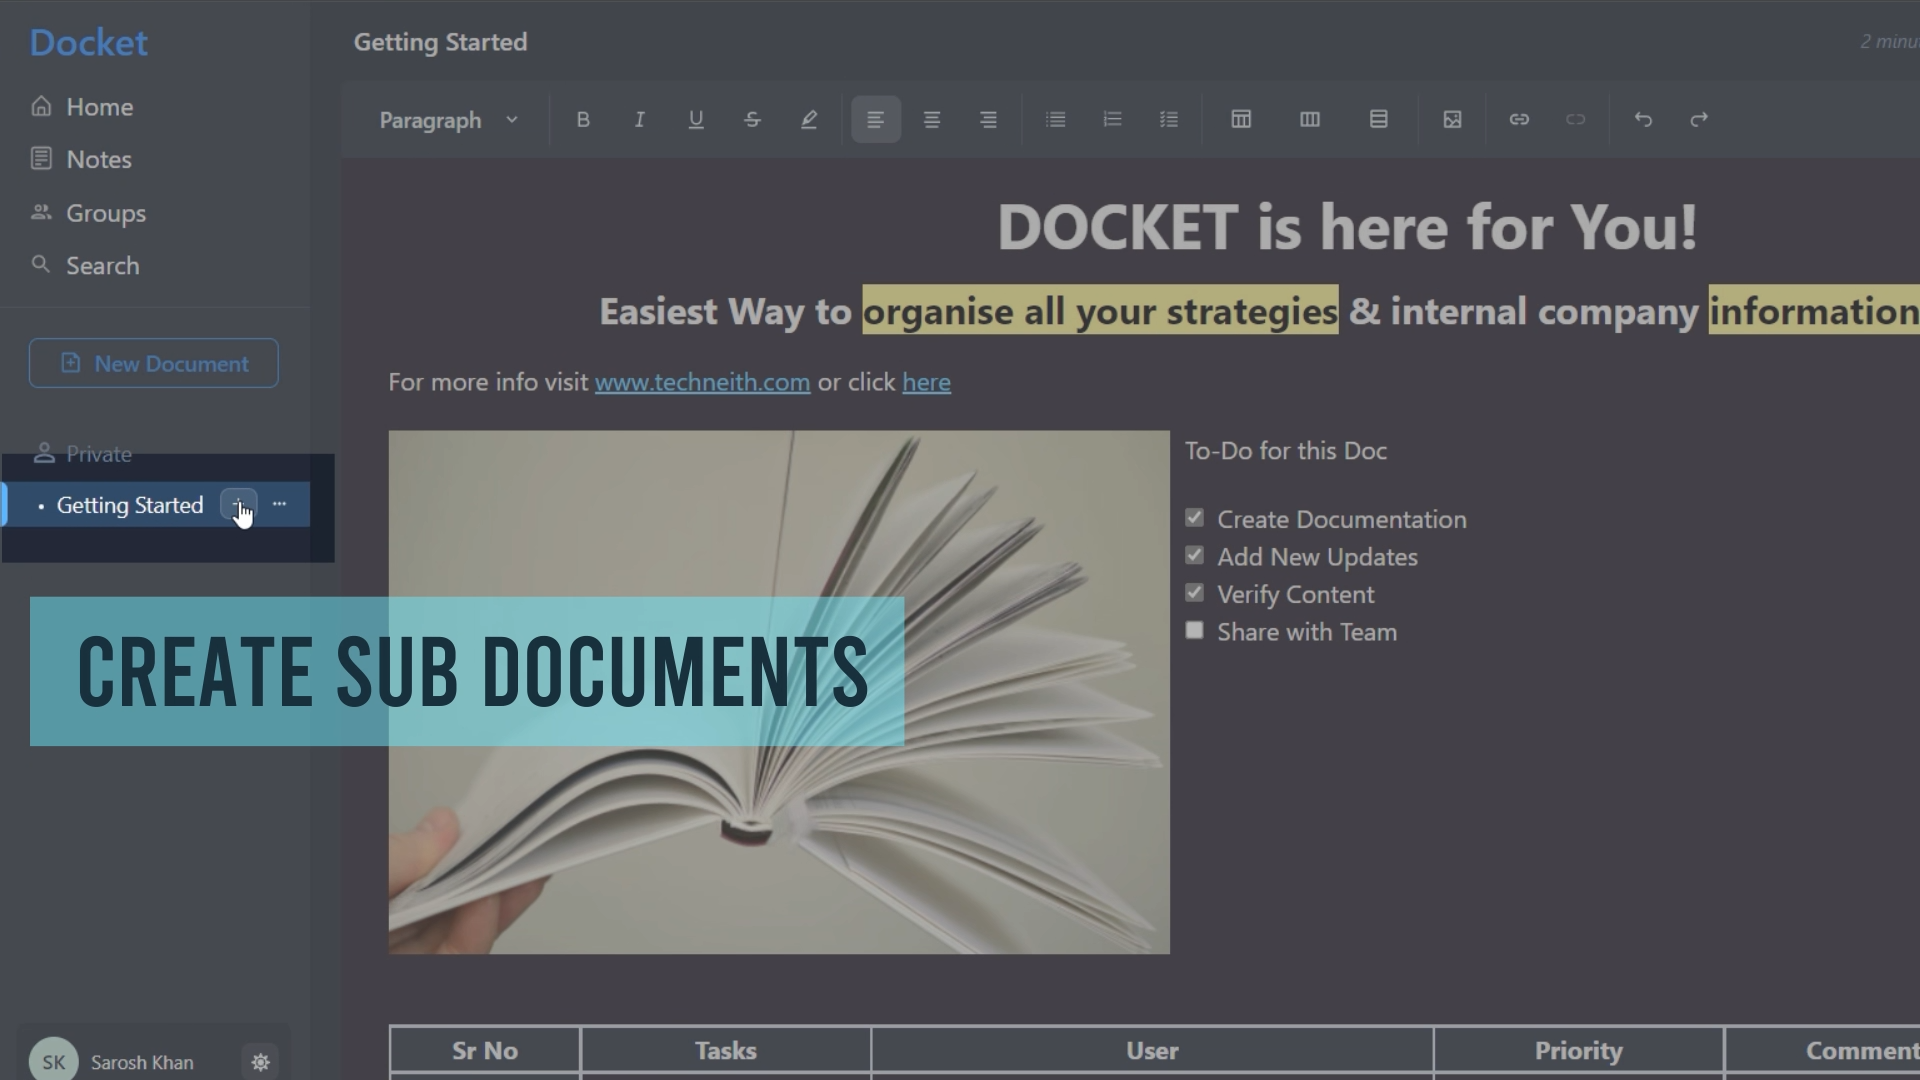Image resolution: width=1920 pixels, height=1080 pixels.
Task: Check the Share with Team checkbox
Action: click(1194, 631)
